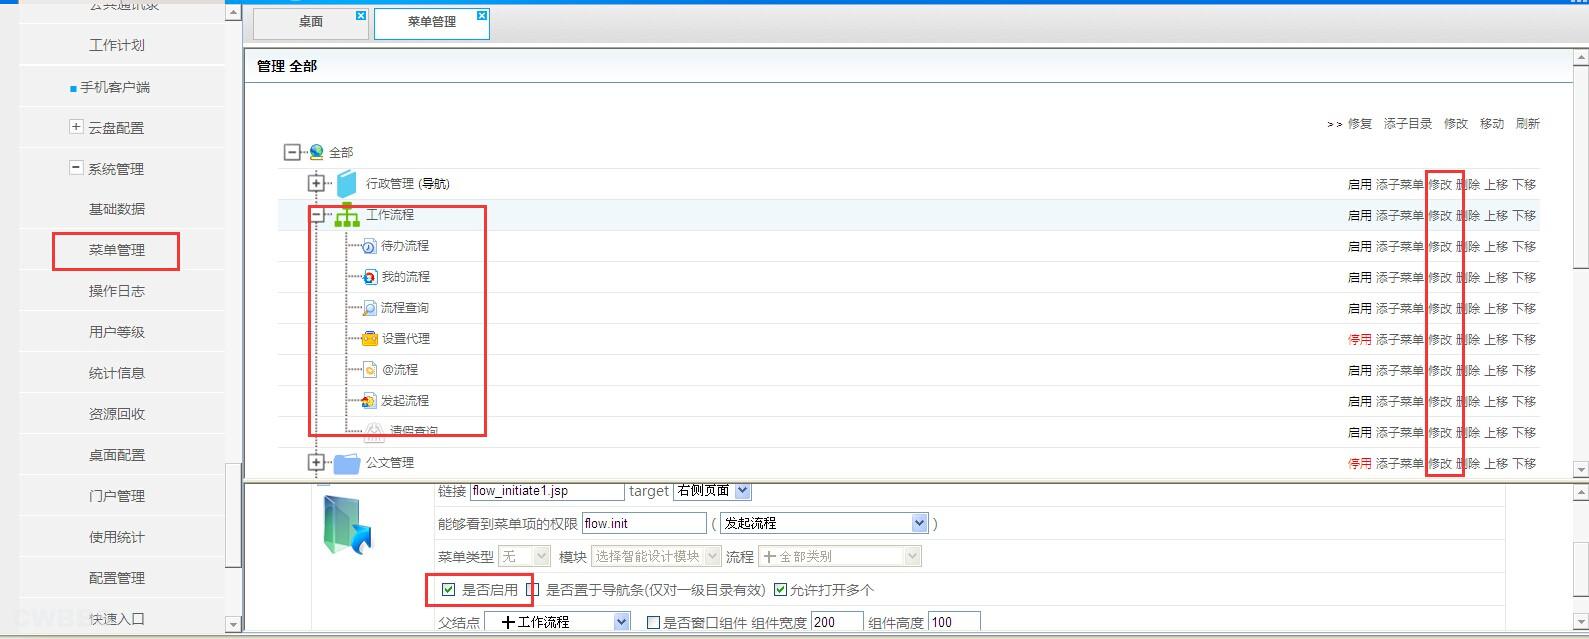Click the flow.init permission input field
Image resolution: width=1589 pixels, height=639 pixels.
pos(644,523)
